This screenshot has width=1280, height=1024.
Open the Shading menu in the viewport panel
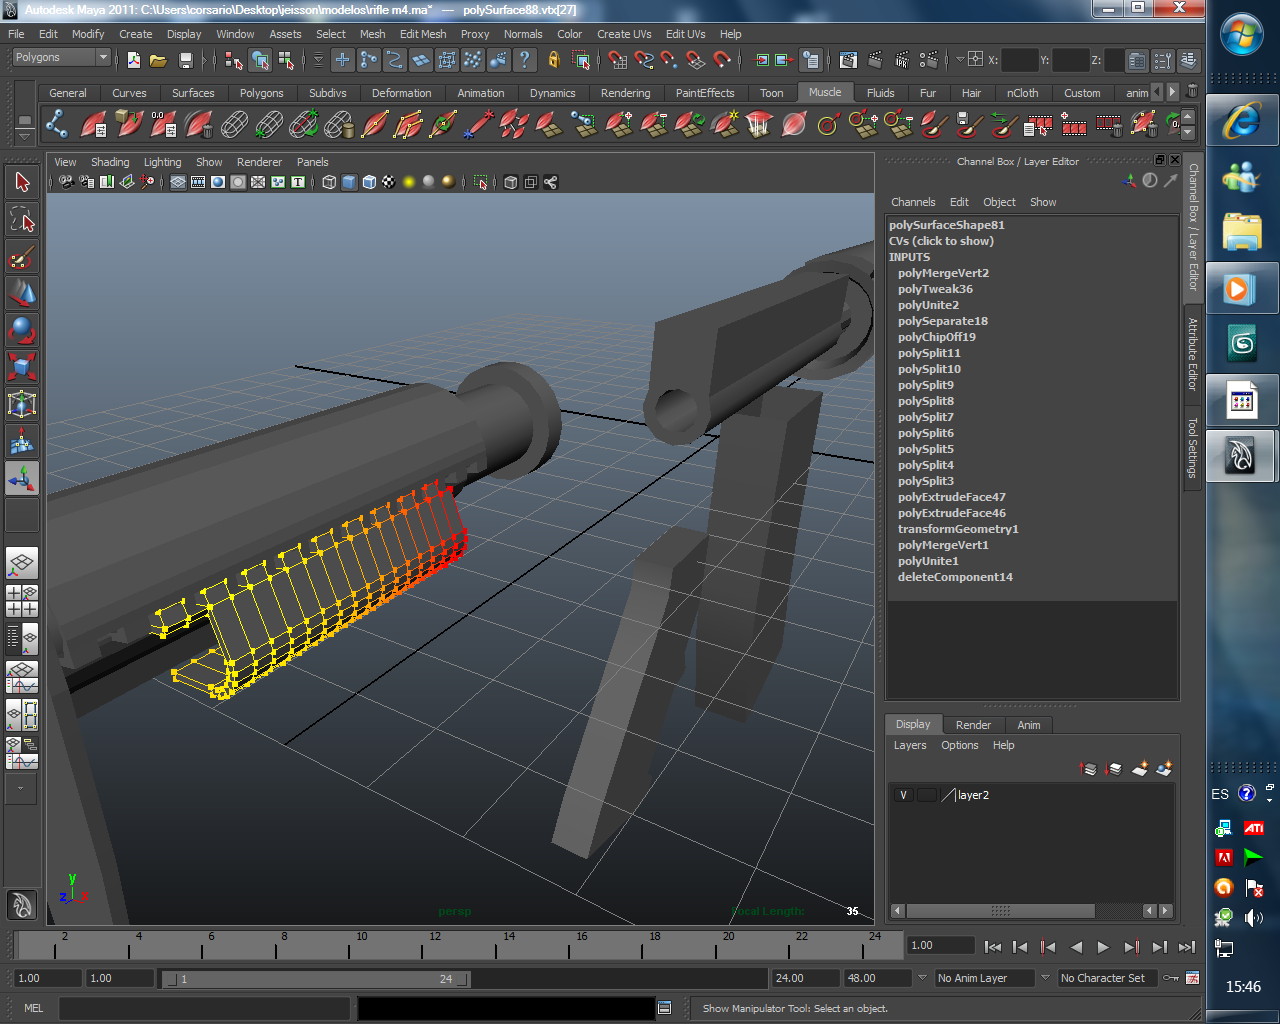(x=110, y=162)
